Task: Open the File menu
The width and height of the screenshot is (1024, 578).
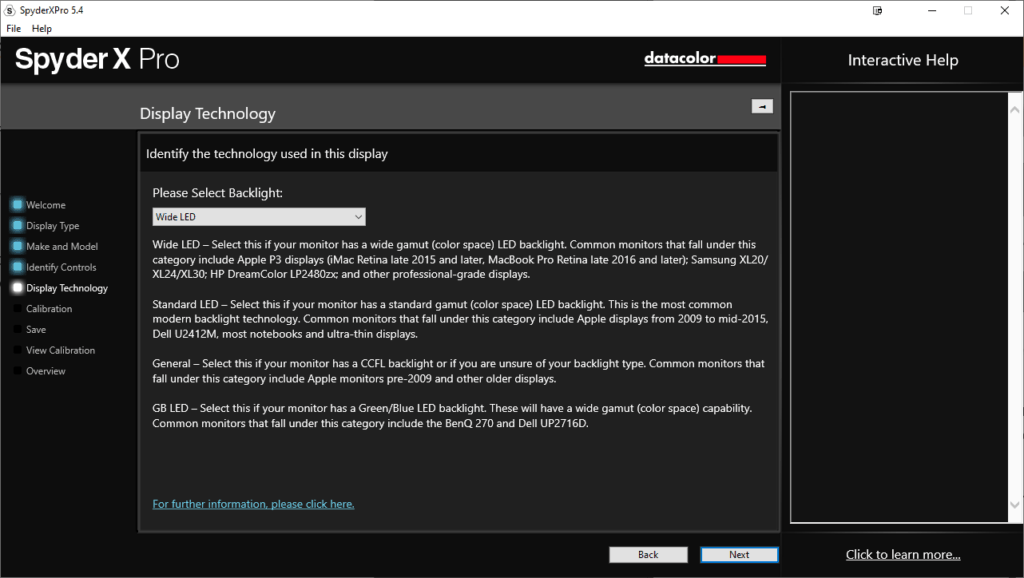Action: tap(14, 28)
